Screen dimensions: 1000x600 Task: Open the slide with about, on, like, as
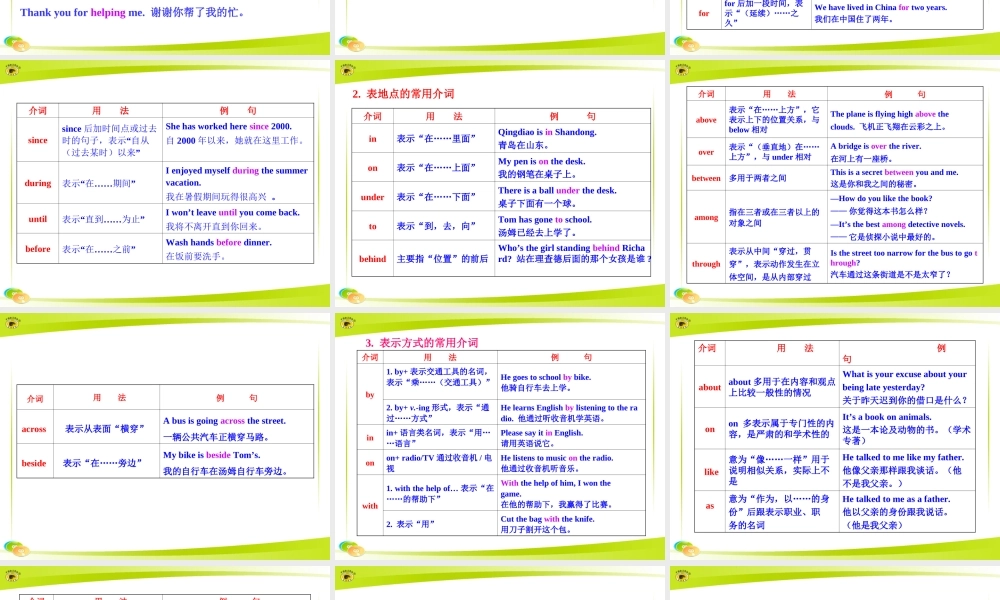pos(835,436)
